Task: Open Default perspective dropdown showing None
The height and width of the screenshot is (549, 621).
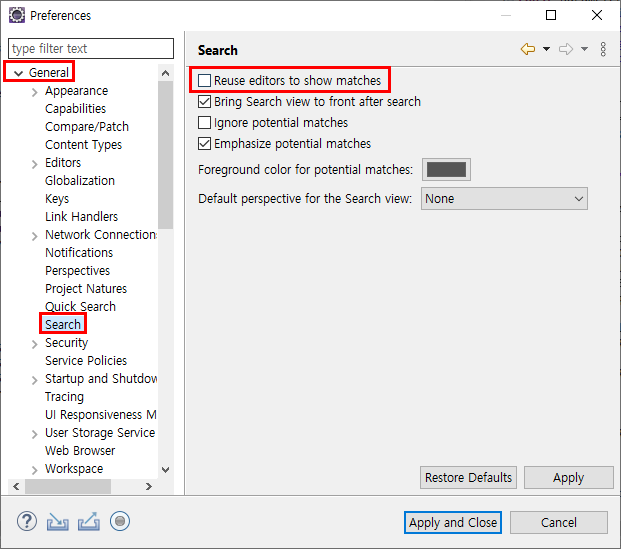Action: point(504,198)
